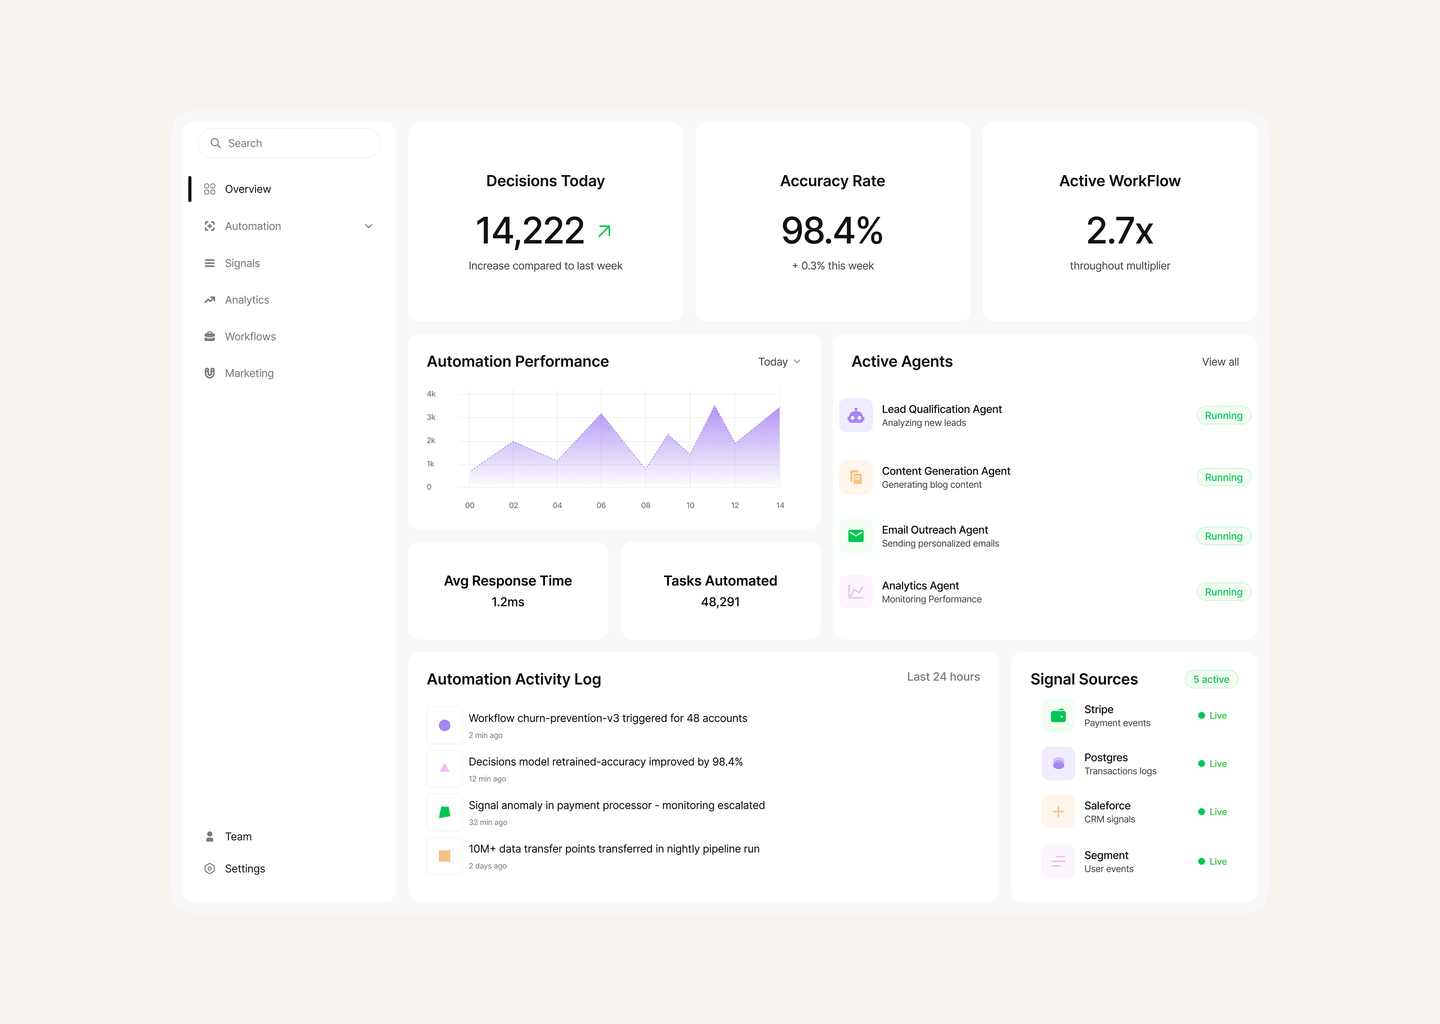This screenshot has height=1024, width=1440.
Task: Click the Analytics Agent chart icon
Action: (856, 592)
